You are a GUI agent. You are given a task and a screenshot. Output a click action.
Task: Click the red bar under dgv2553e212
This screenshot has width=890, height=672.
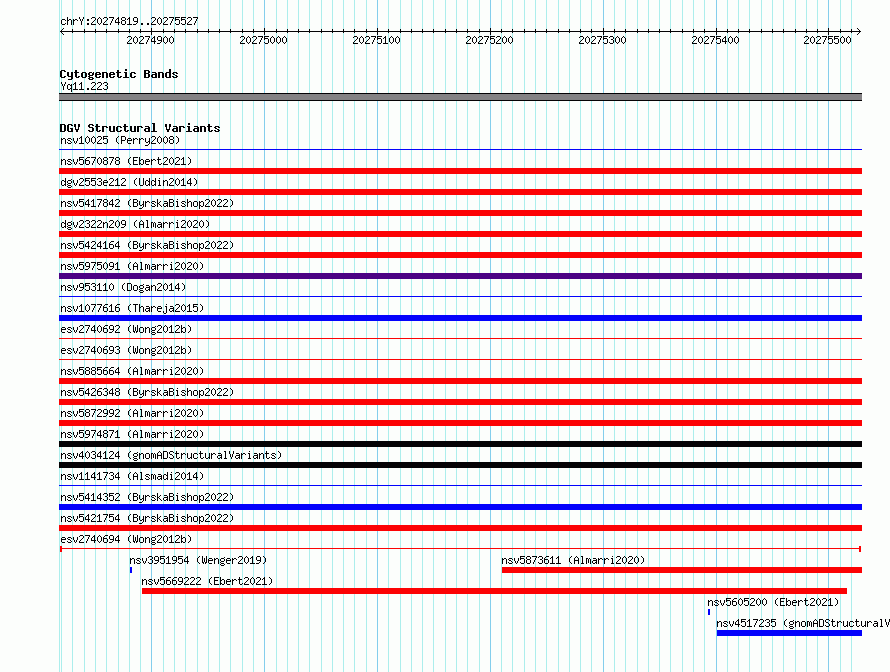point(460,192)
